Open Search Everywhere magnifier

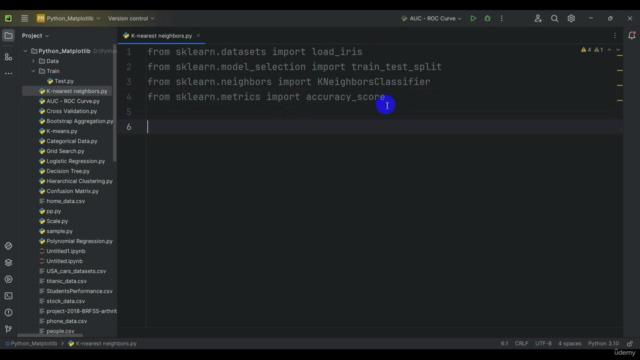554,18
